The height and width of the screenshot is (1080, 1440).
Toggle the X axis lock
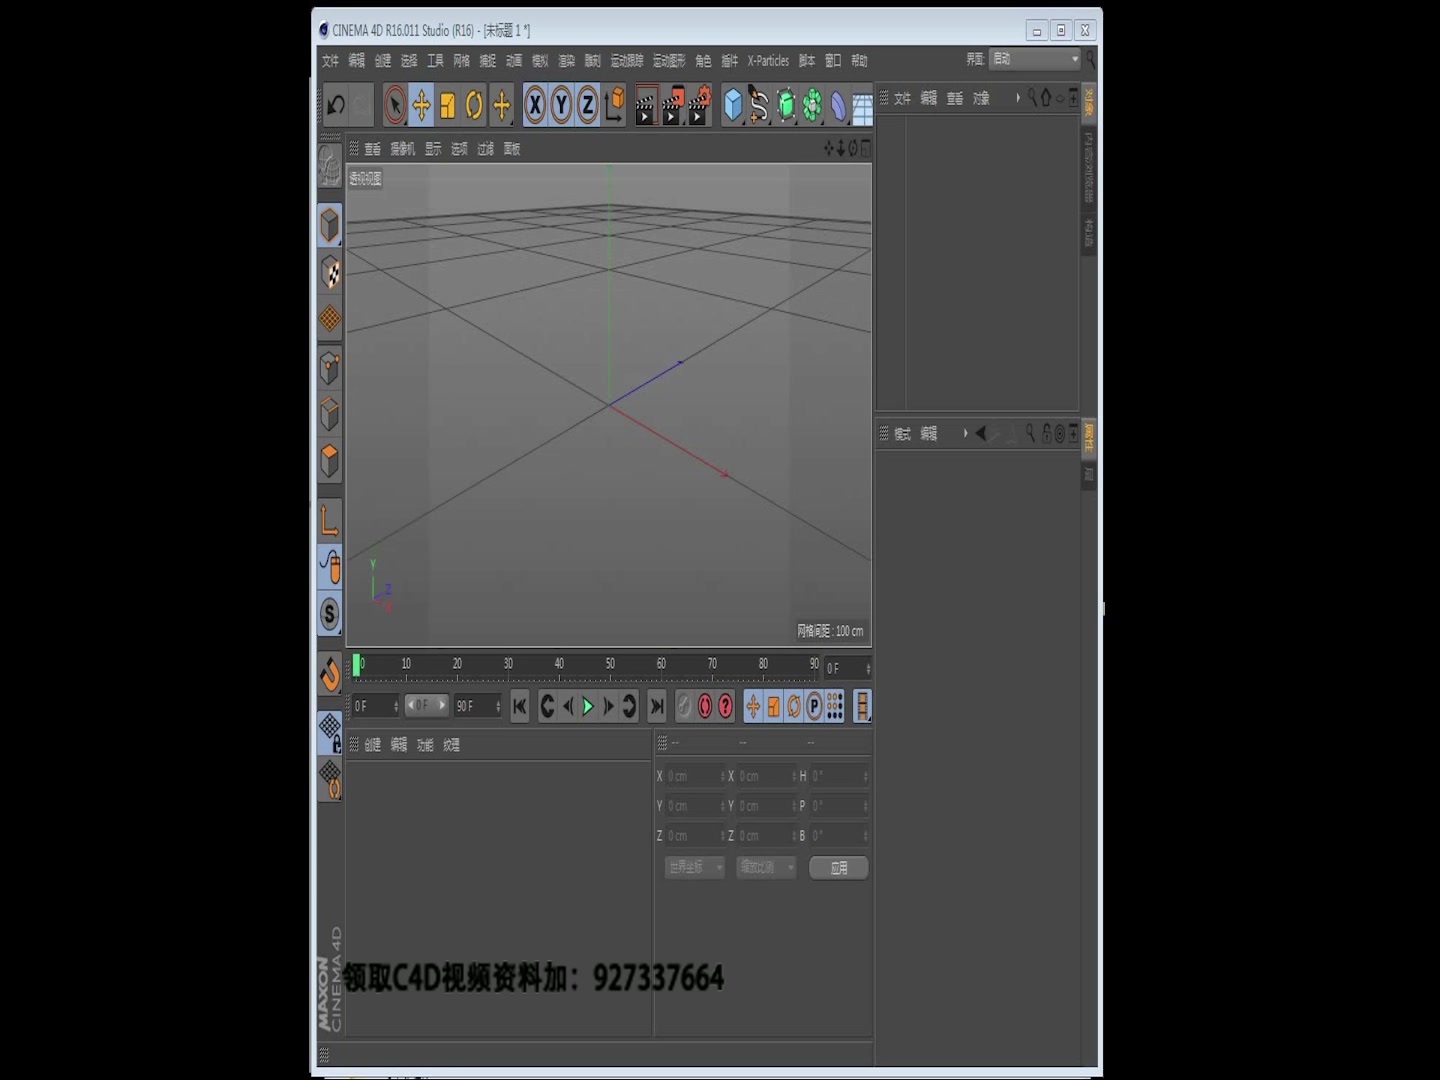[x=536, y=104]
